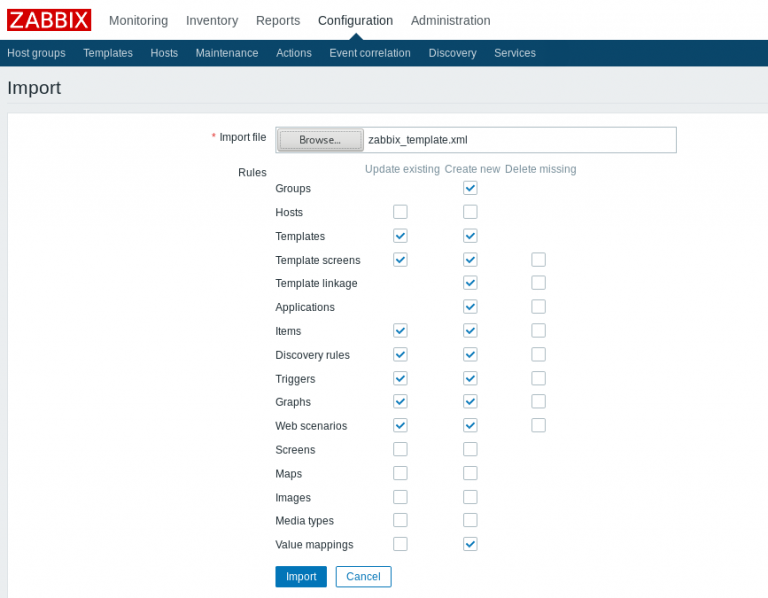Uncheck Template screens Update existing checkbox

point(400,260)
